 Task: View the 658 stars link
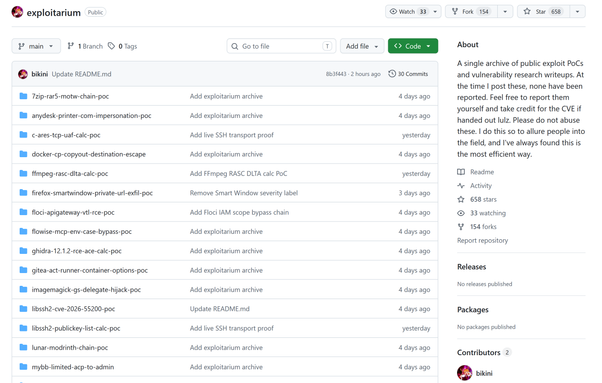pyautogui.click(x=483, y=200)
